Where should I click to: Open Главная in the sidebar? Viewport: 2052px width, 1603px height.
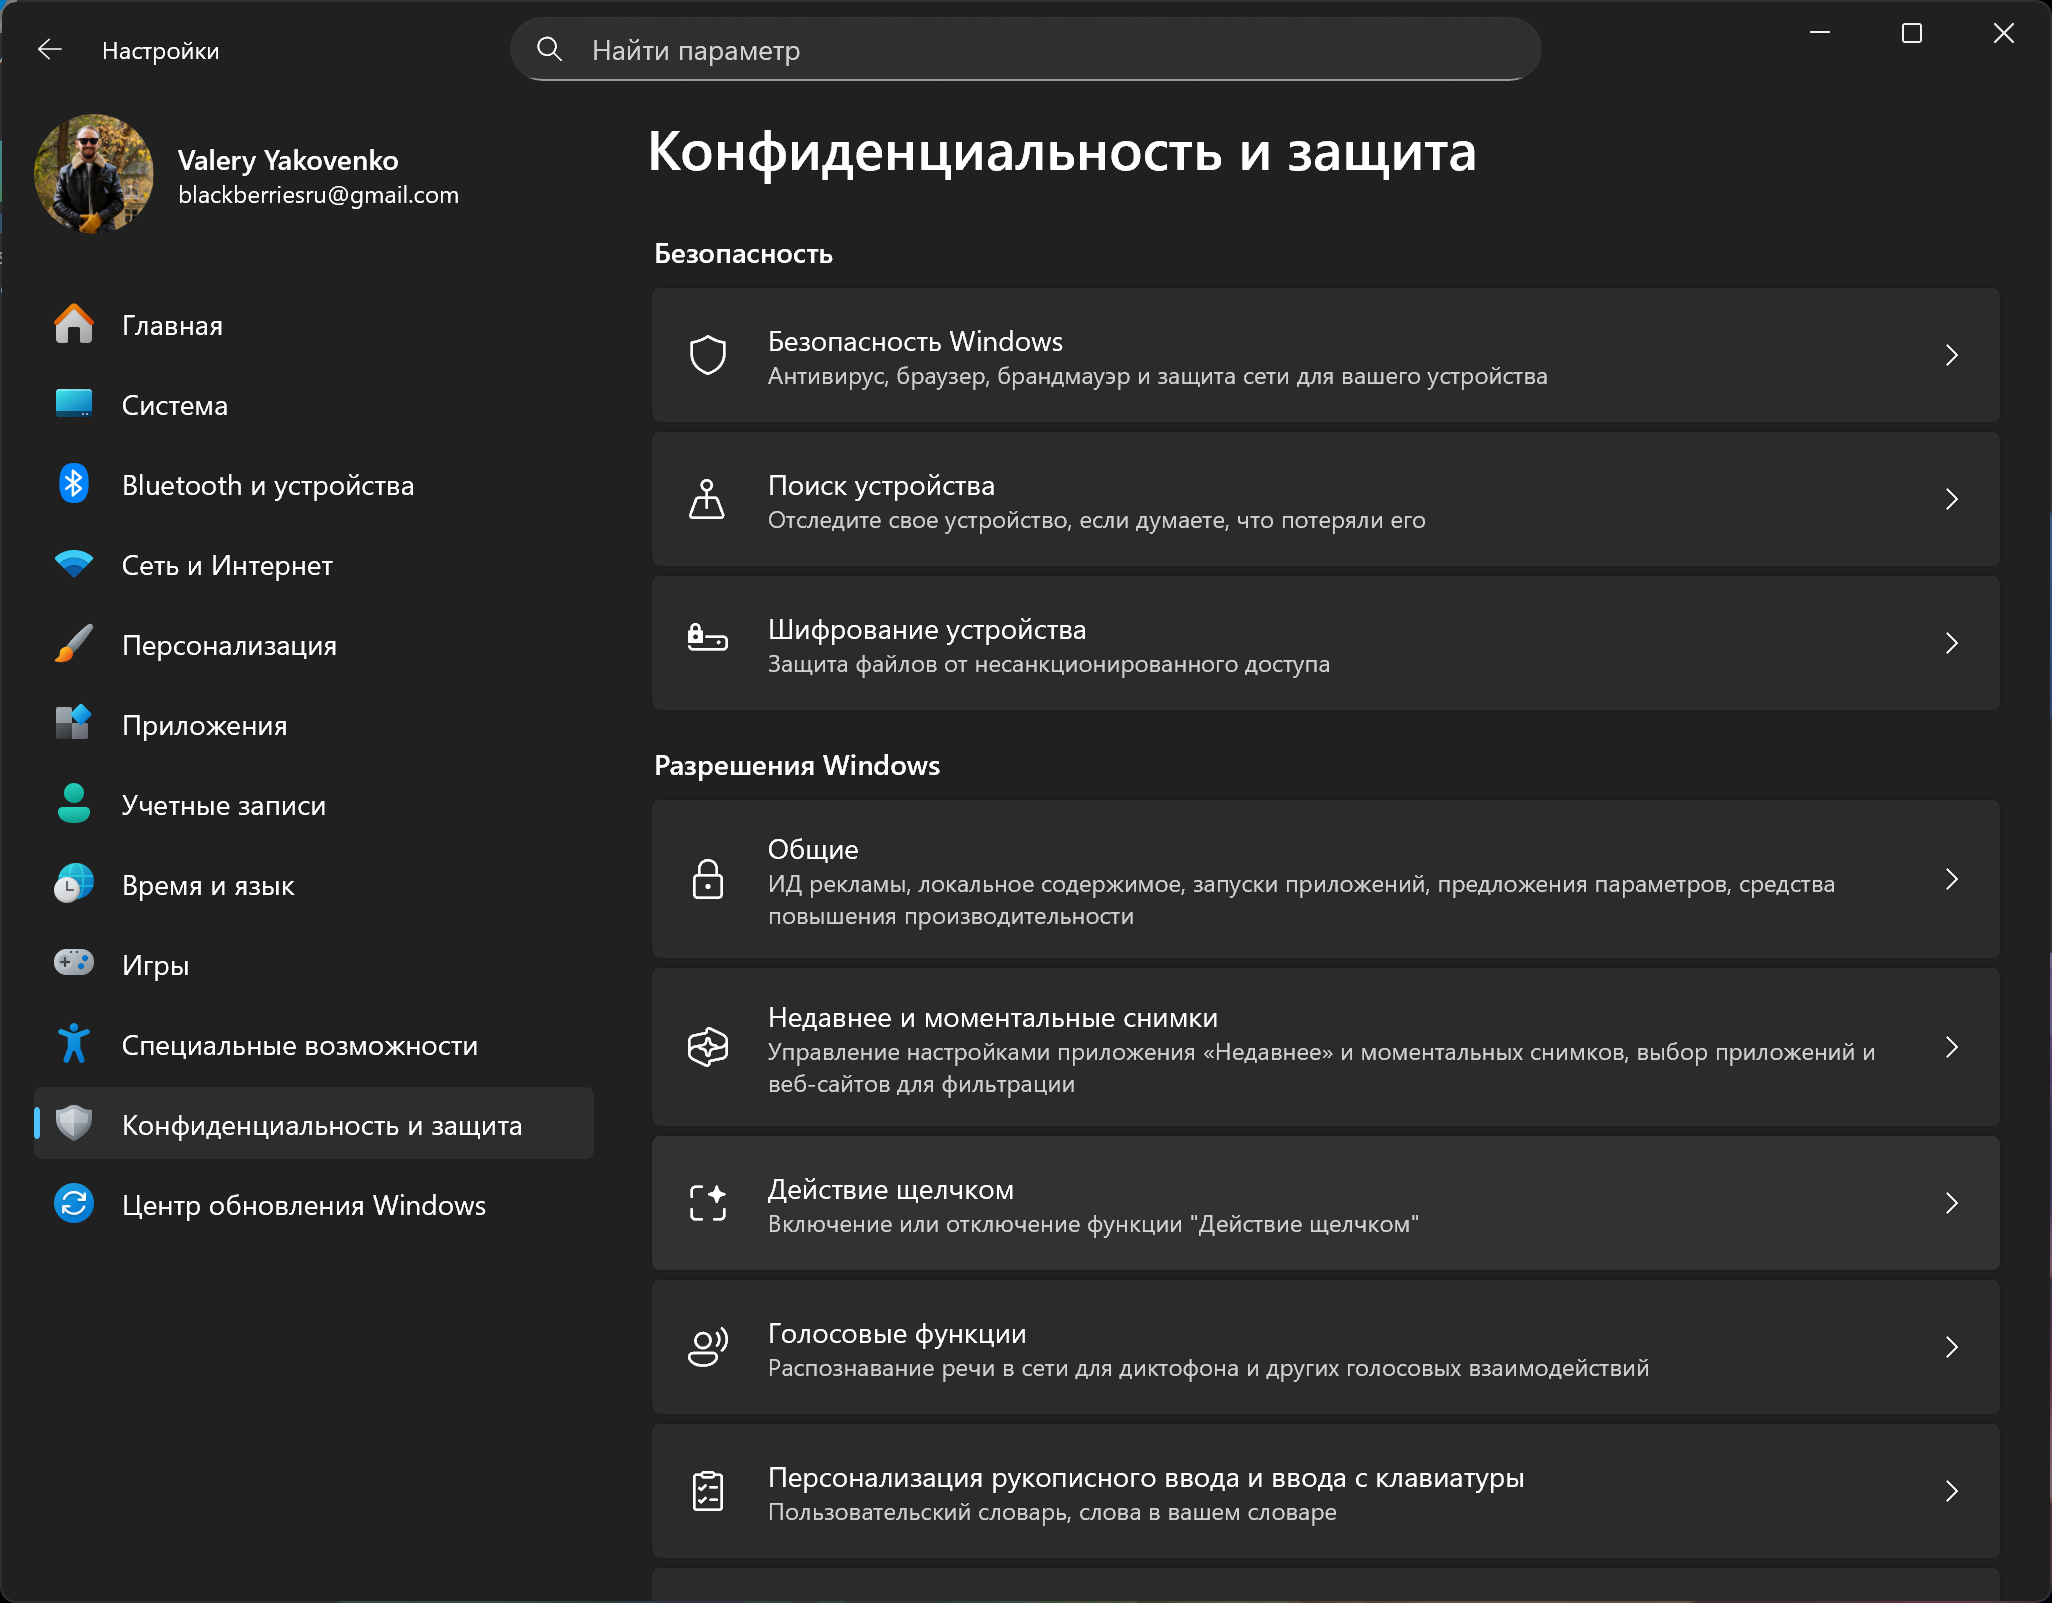click(314, 325)
